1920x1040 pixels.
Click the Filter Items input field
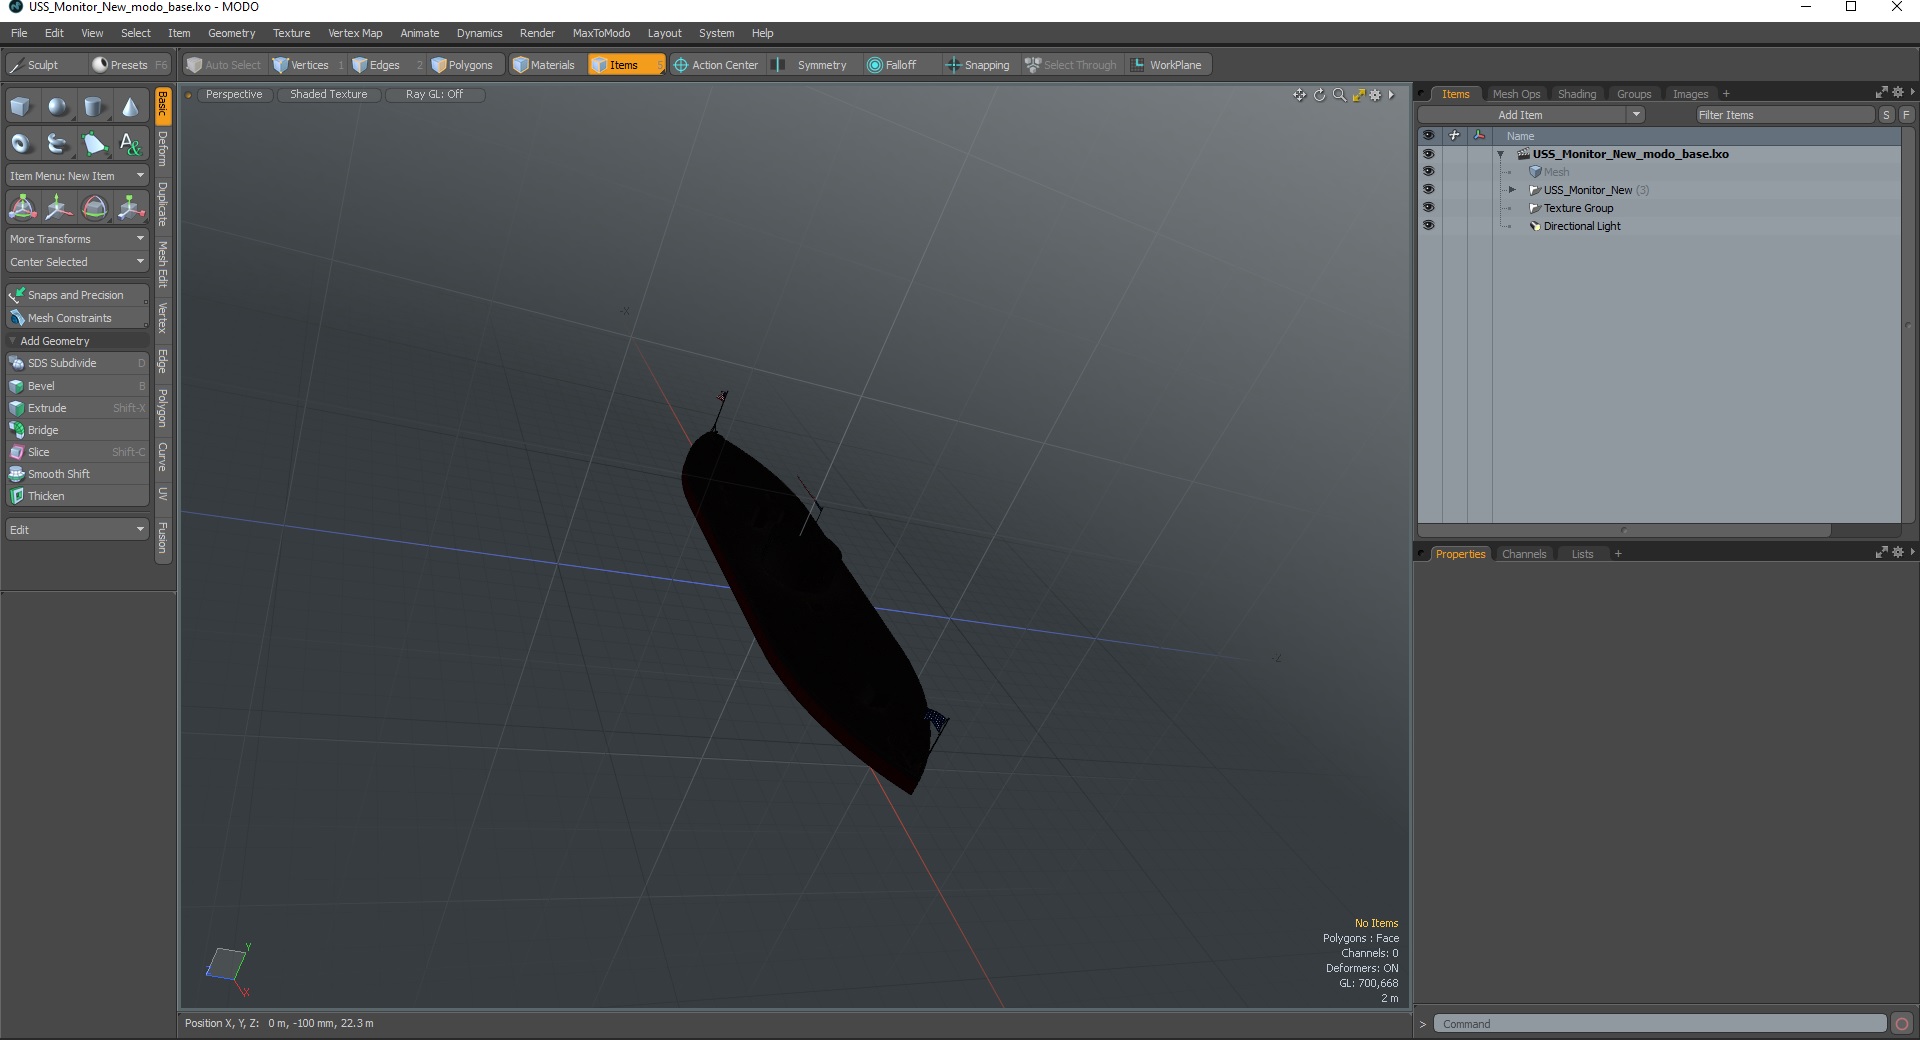[x=1784, y=115]
